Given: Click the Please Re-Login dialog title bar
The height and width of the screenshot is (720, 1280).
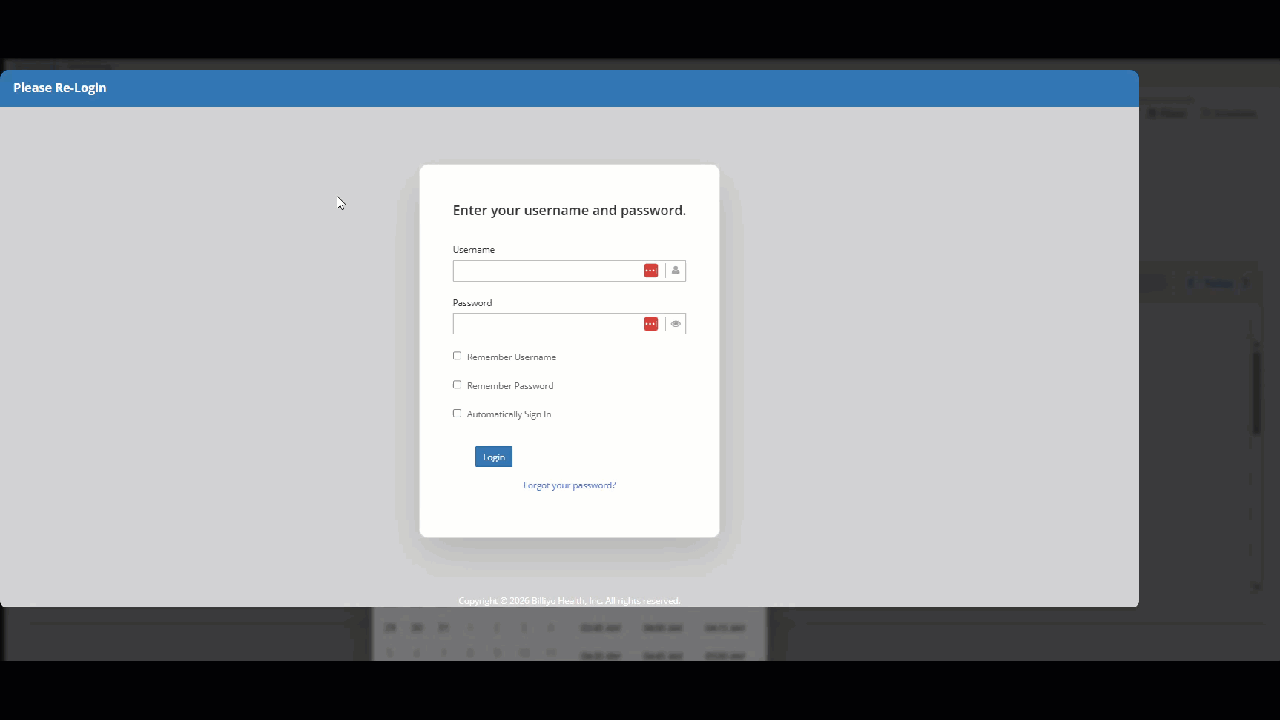Looking at the screenshot, I should coord(569,88).
